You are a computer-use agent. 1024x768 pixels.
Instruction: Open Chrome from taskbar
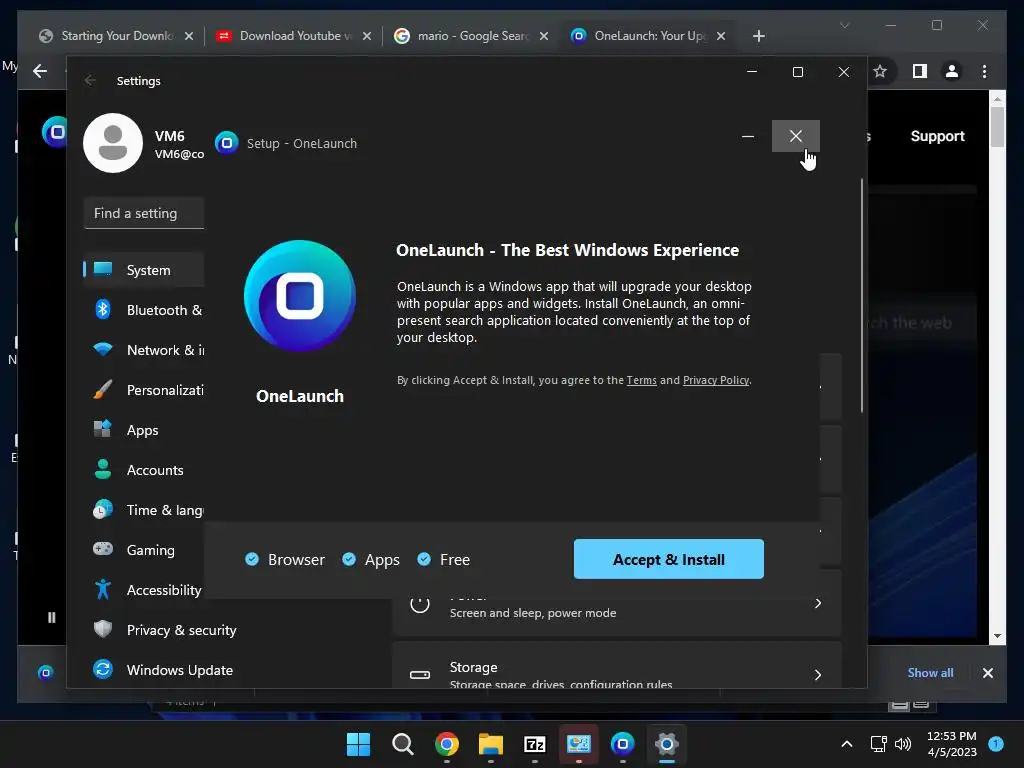pyautogui.click(x=447, y=744)
